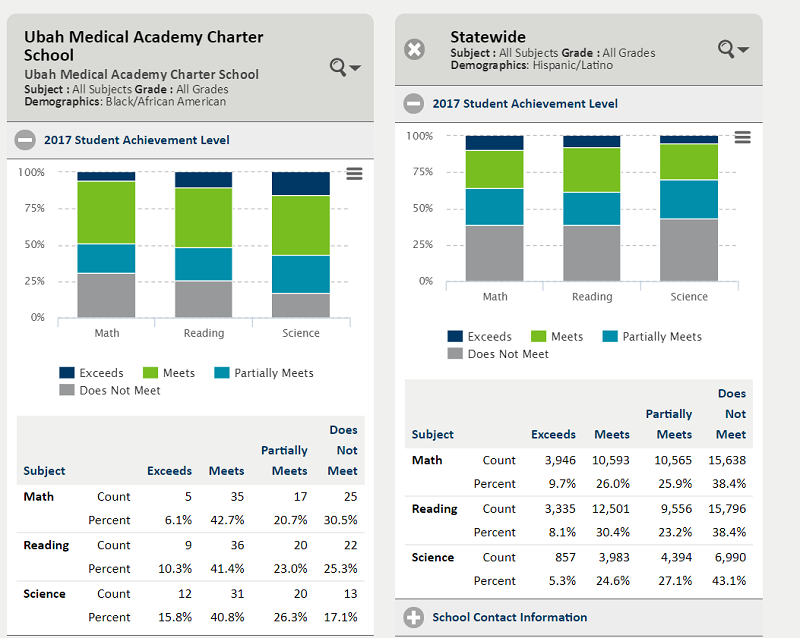This screenshot has height=638, width=800.
Task: Open search options dropdown in Statewide panel
Action: tap(733, 49)
